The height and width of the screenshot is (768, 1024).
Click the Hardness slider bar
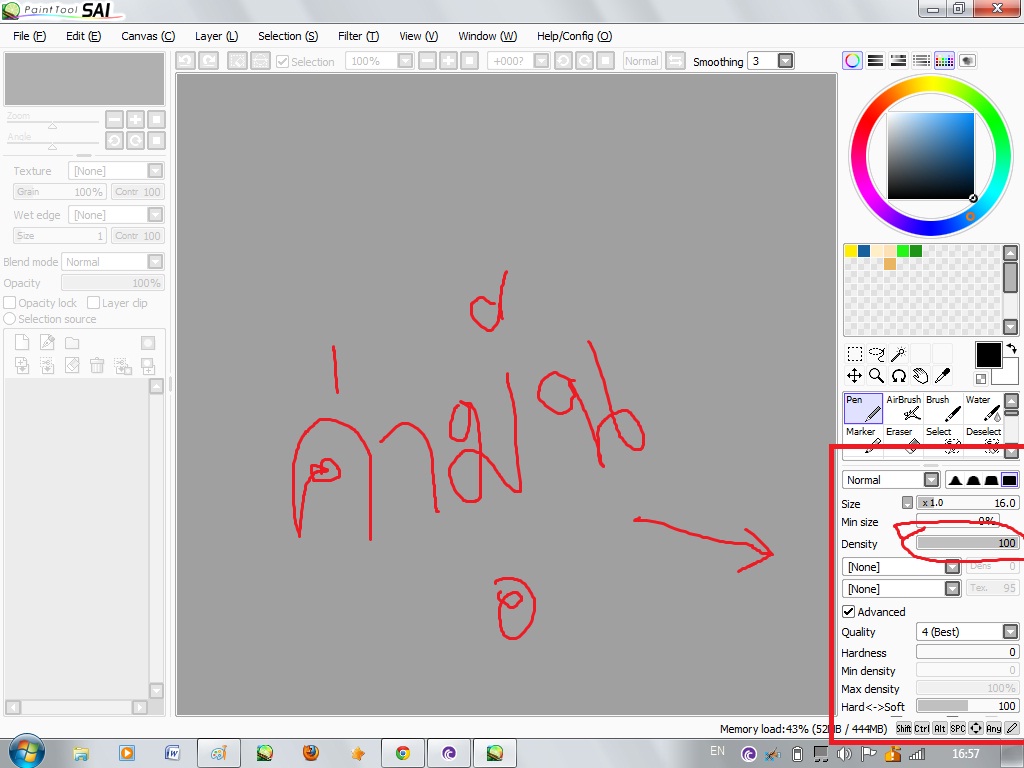[x=967, y=652]
